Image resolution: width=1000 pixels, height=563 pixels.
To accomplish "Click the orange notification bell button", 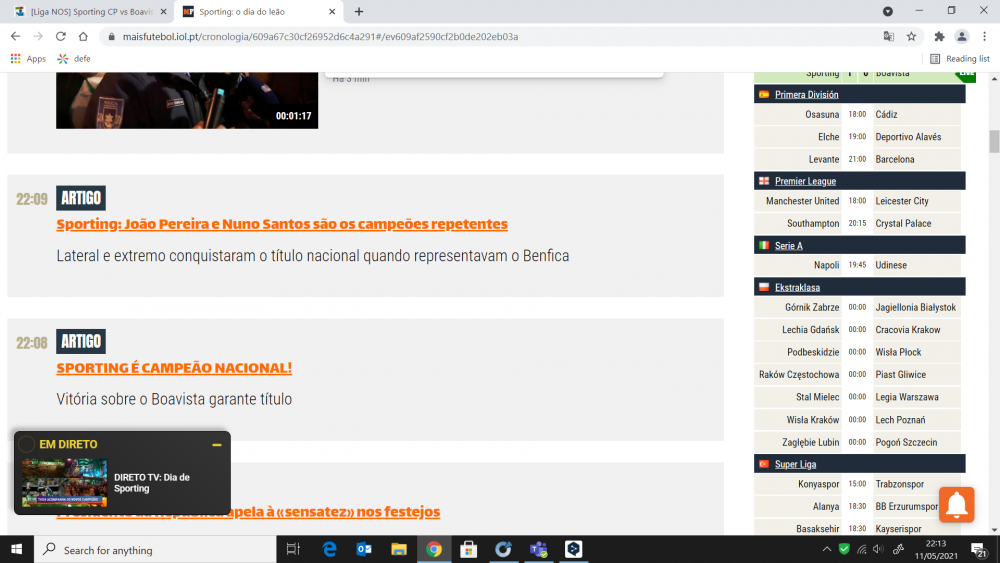I will coord(956,504).
